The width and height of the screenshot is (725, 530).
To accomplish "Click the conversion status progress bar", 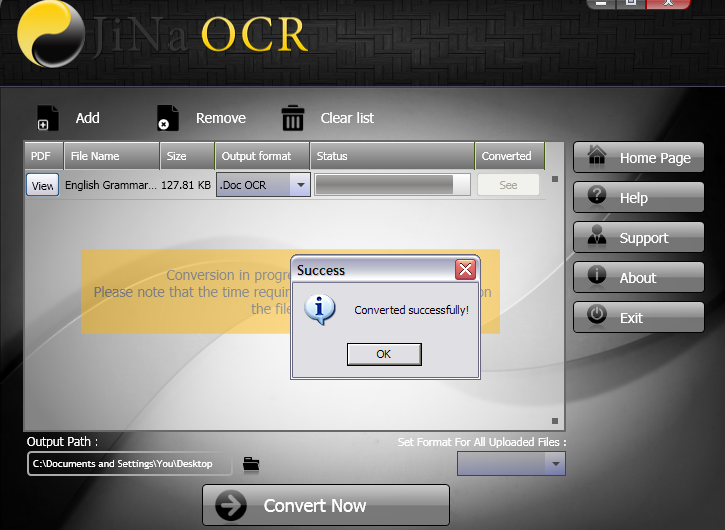I will pyautogui.click(x=392, y=185).
